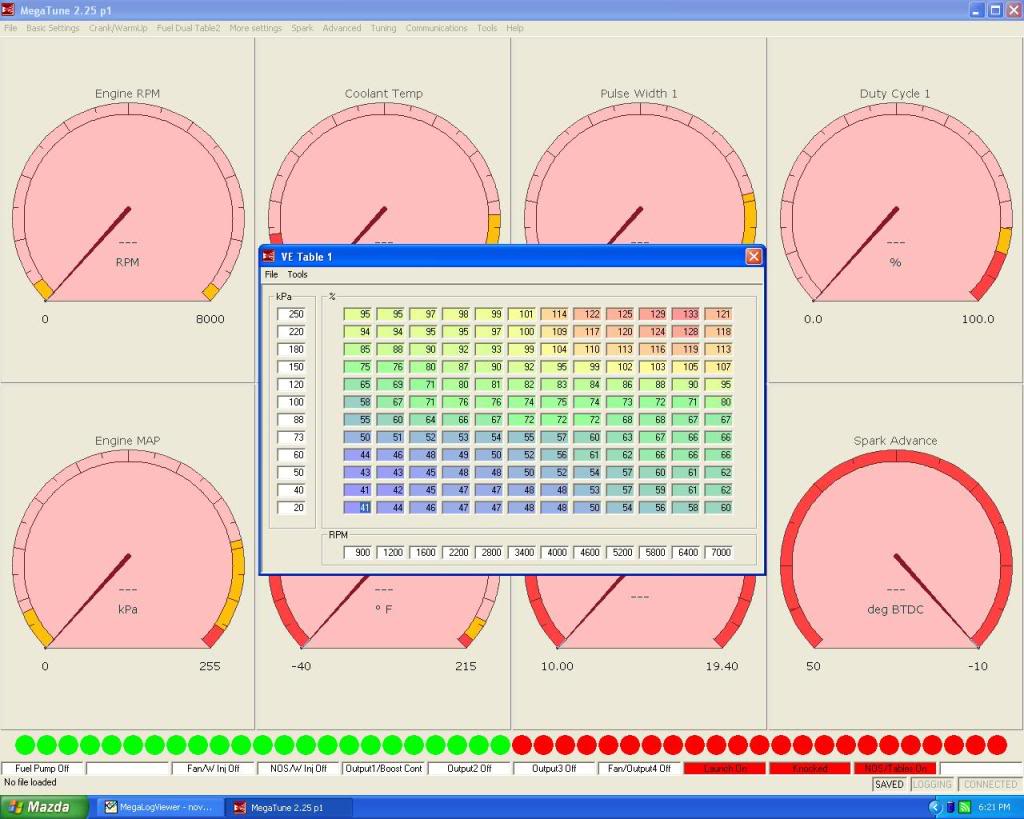Select the 2800 RPM bin field

[489, 553]
